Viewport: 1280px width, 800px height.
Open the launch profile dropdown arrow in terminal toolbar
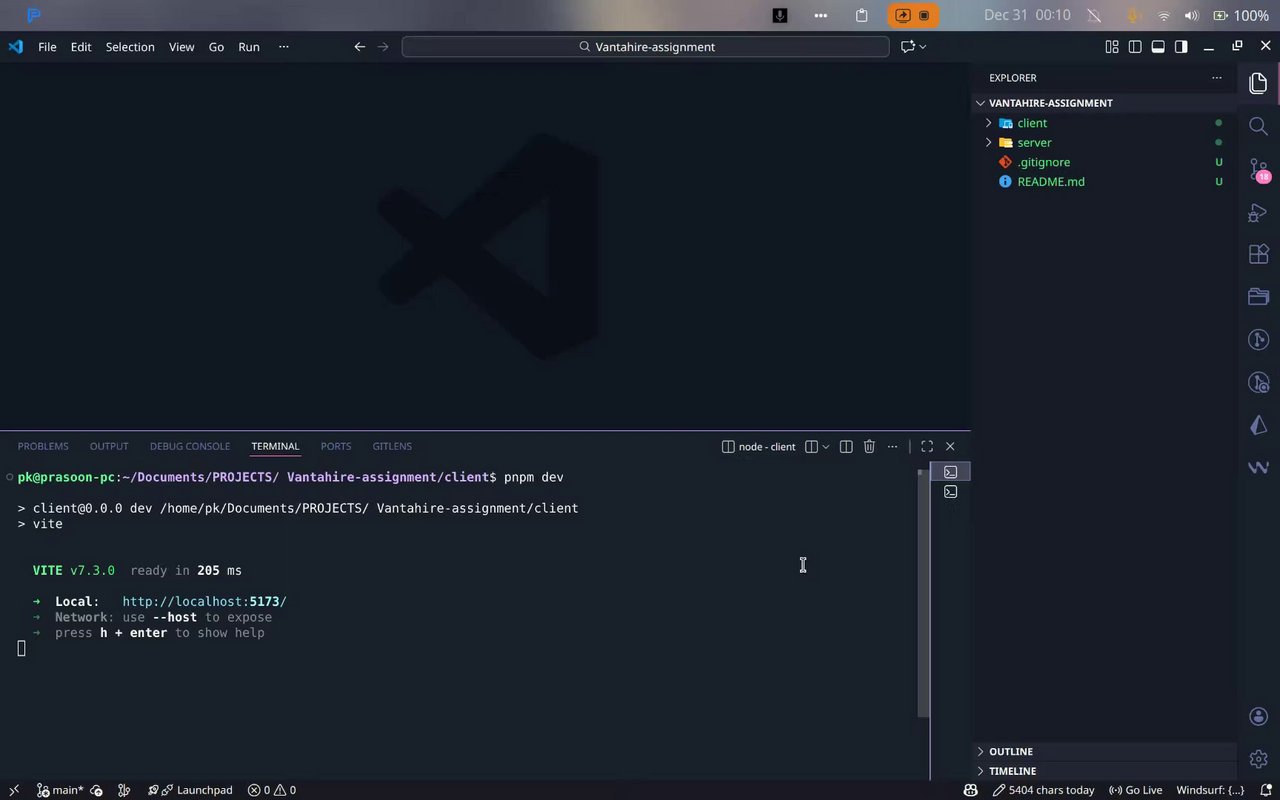point(826,447)
